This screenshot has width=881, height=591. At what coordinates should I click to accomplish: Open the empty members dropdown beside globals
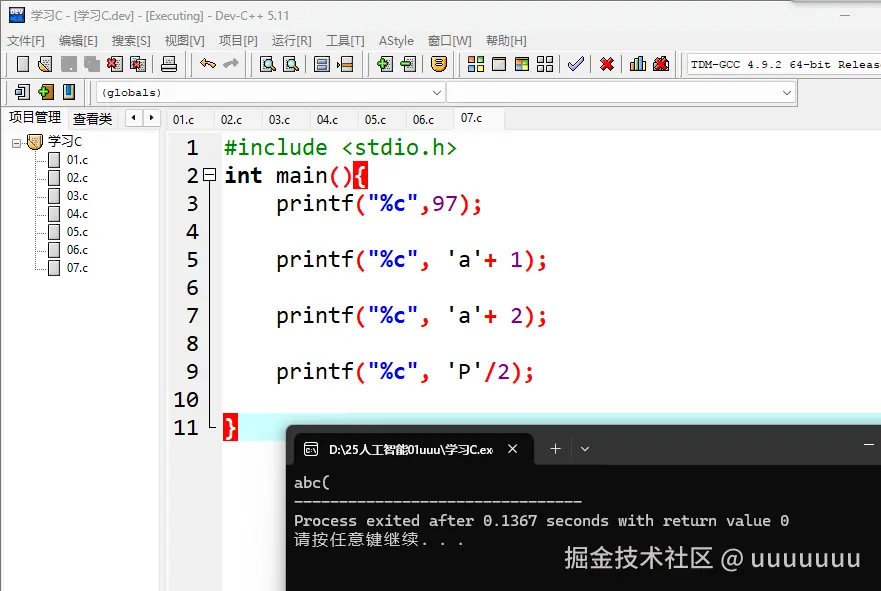621,93
